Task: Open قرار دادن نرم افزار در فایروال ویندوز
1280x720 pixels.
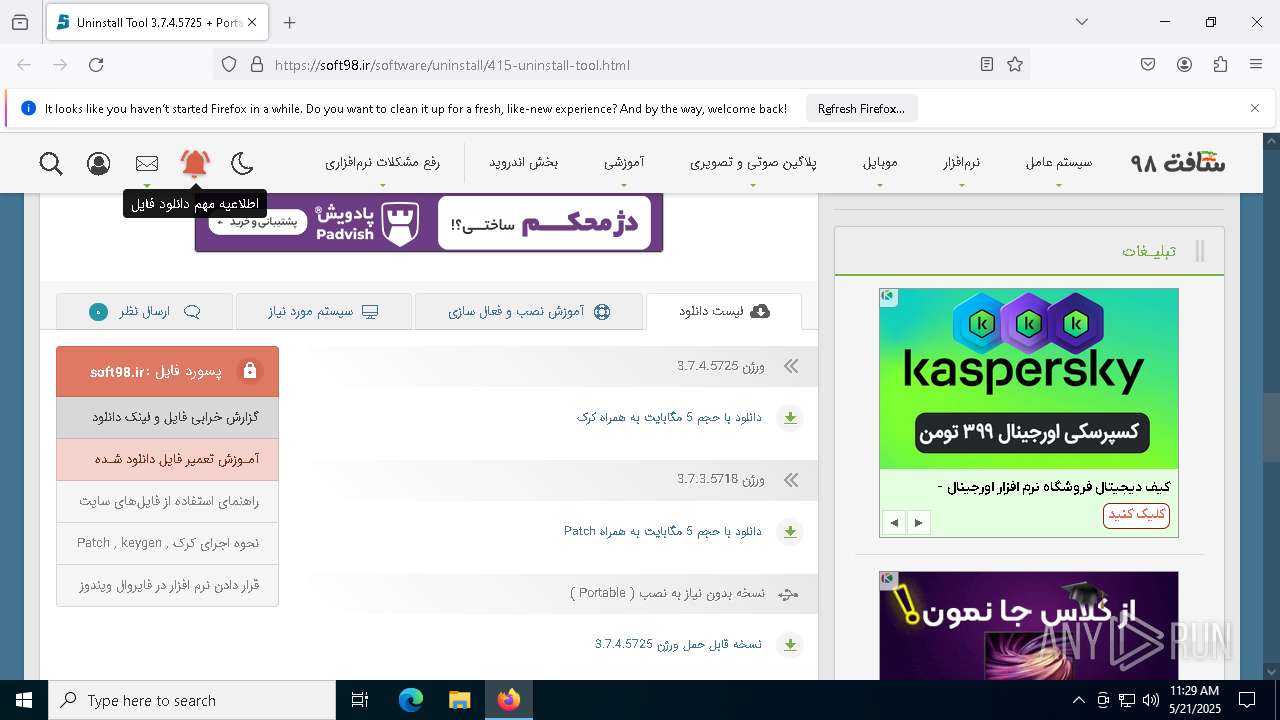Action: coord(167,585)
